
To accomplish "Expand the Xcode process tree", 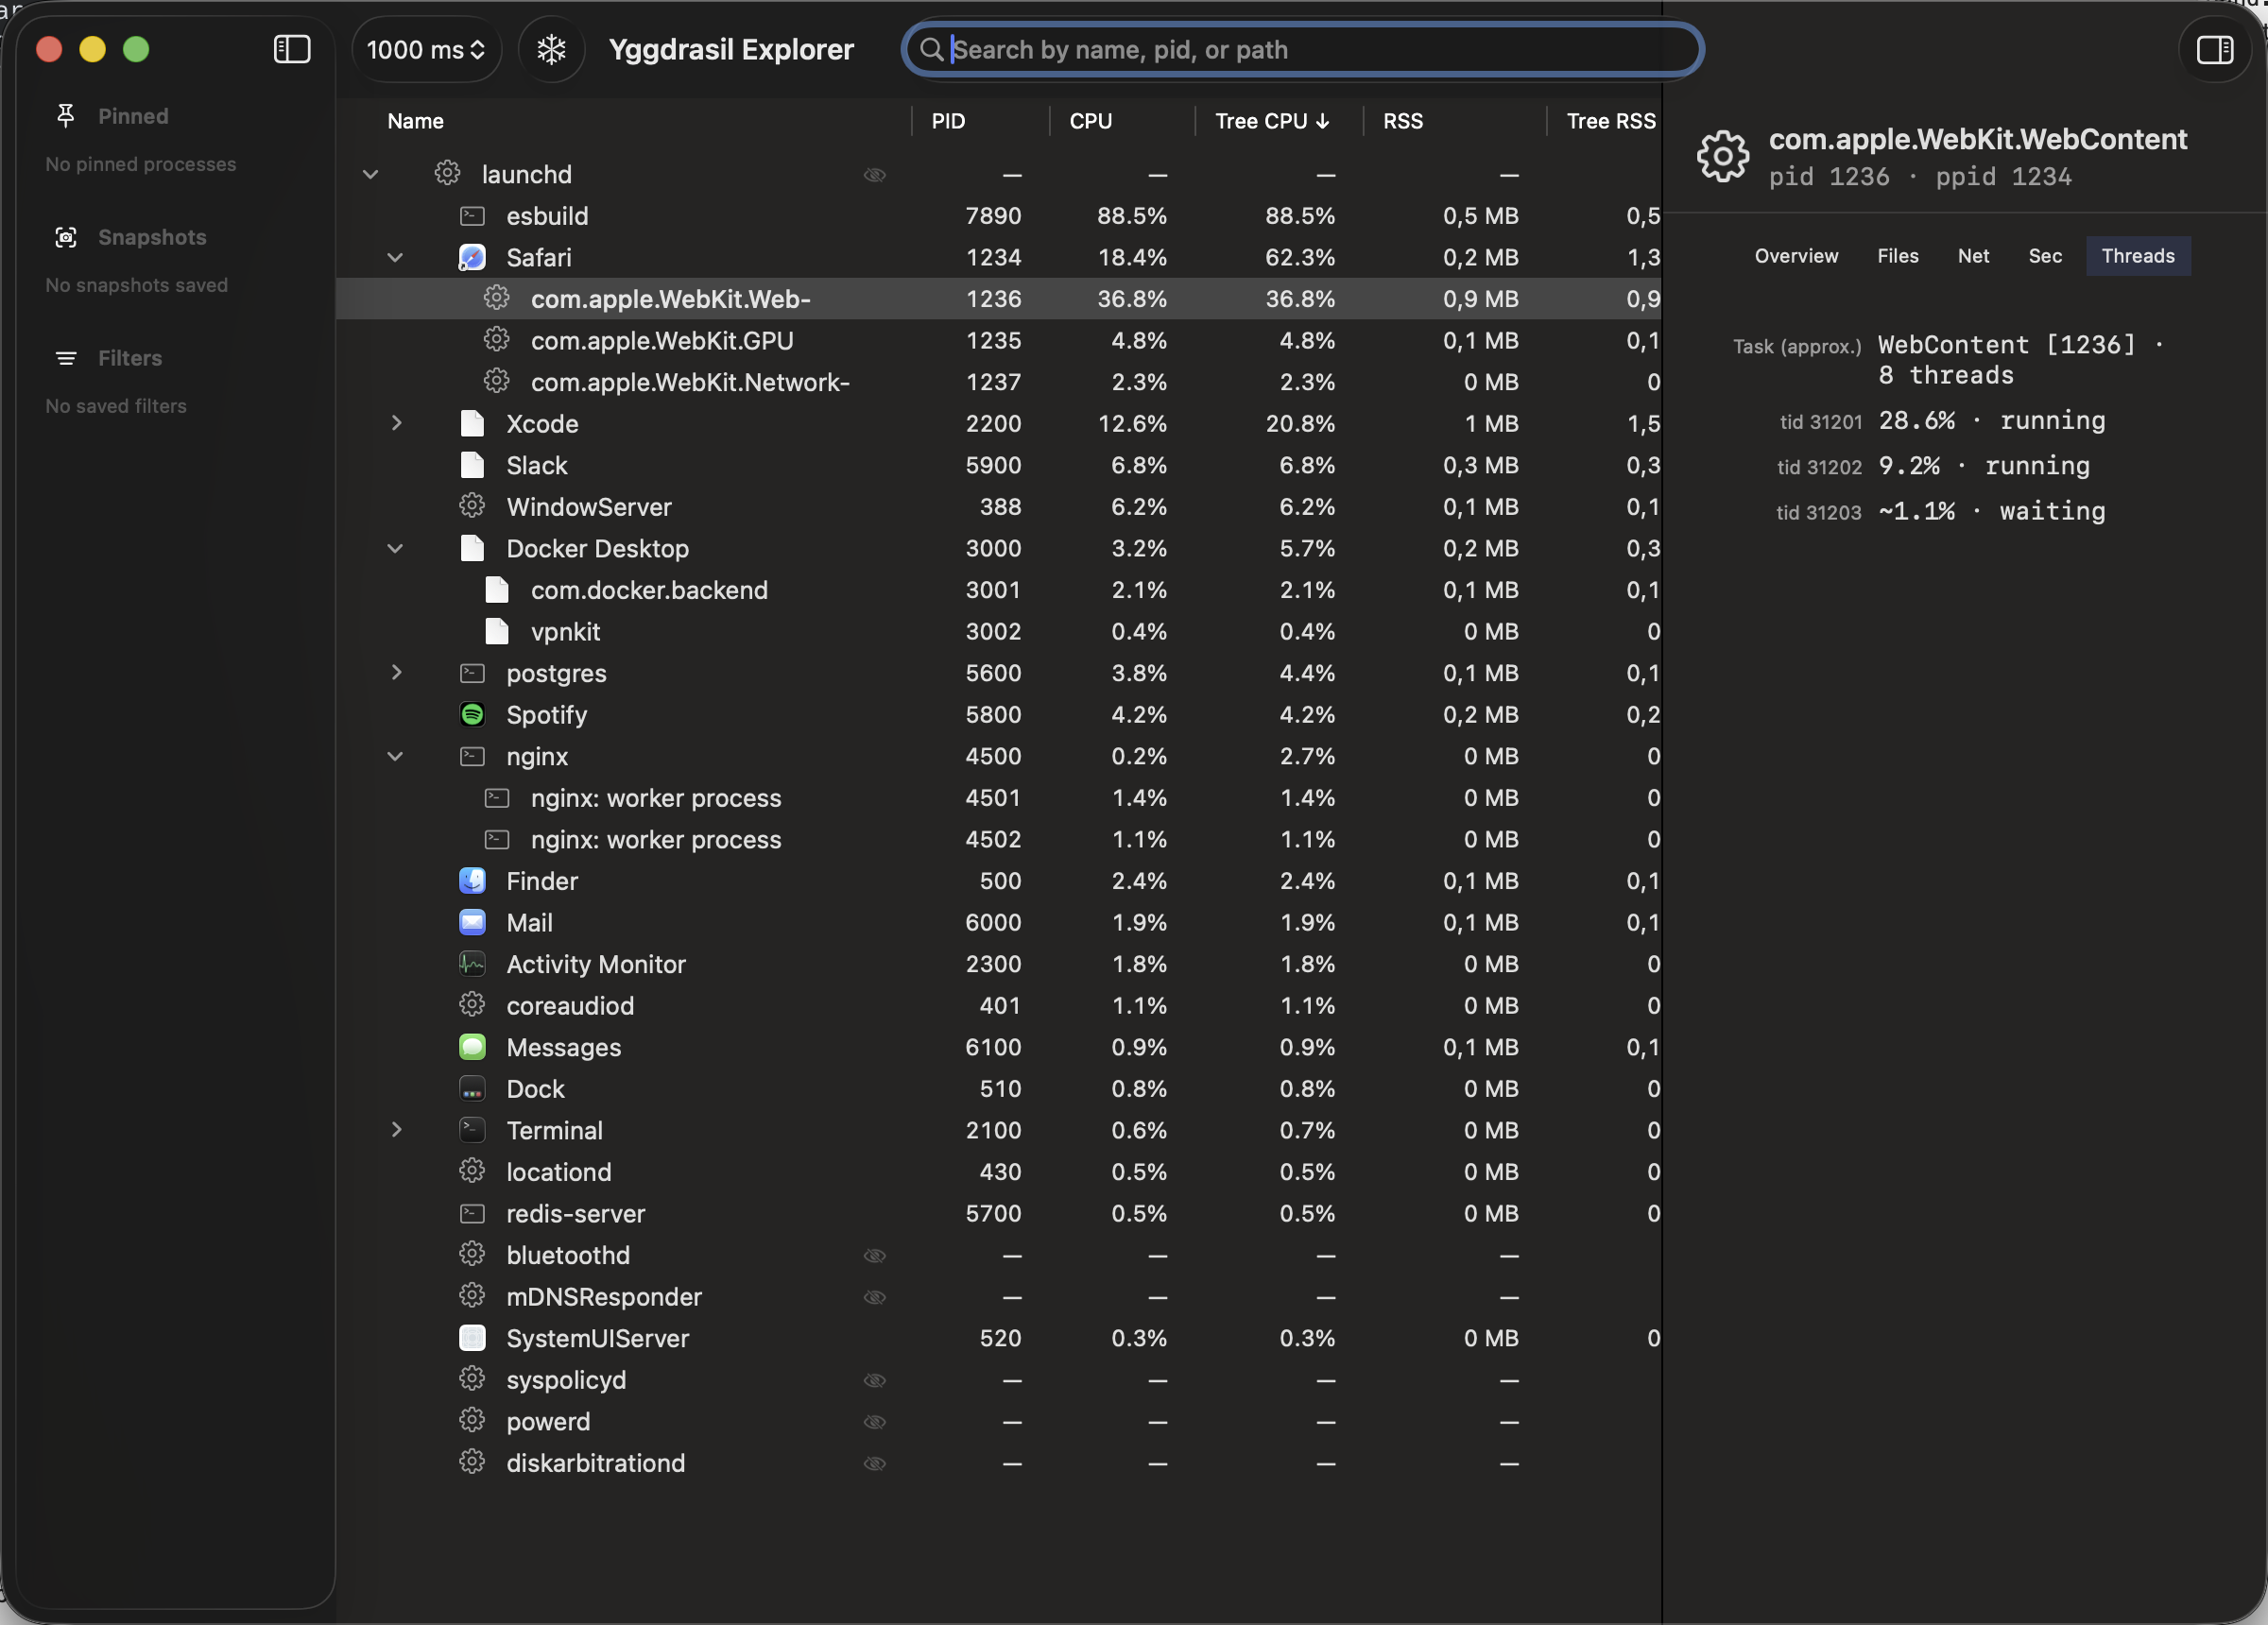I will click(396, 423).
